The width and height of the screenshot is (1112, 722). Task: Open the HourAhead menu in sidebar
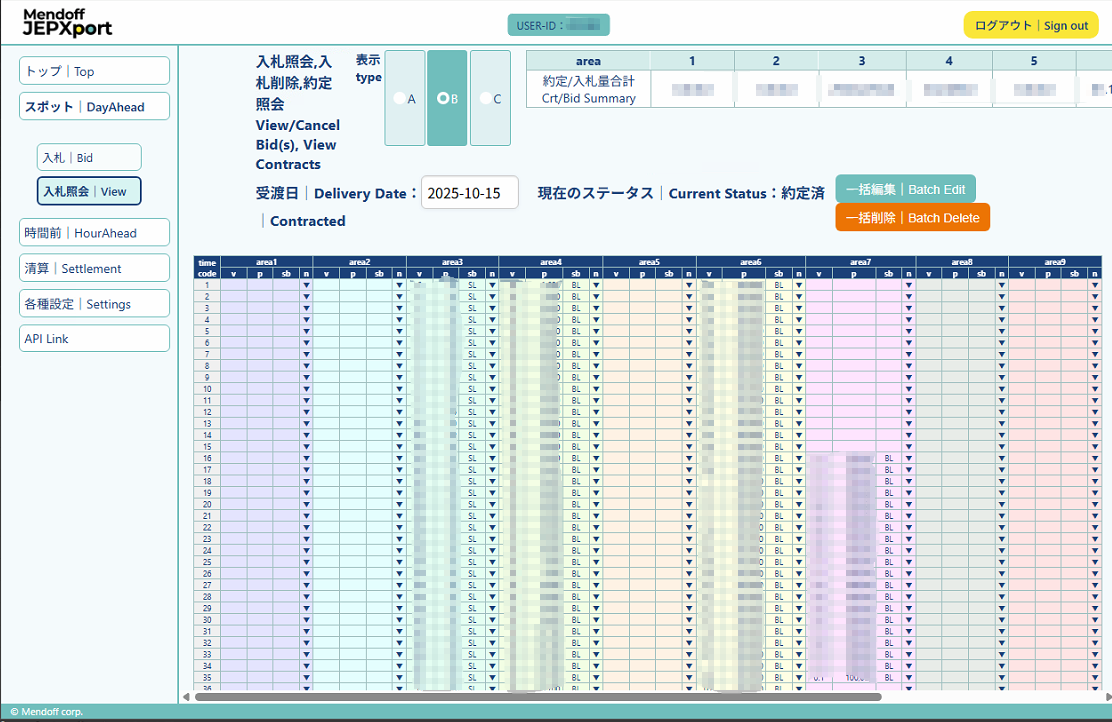[94, 233]
